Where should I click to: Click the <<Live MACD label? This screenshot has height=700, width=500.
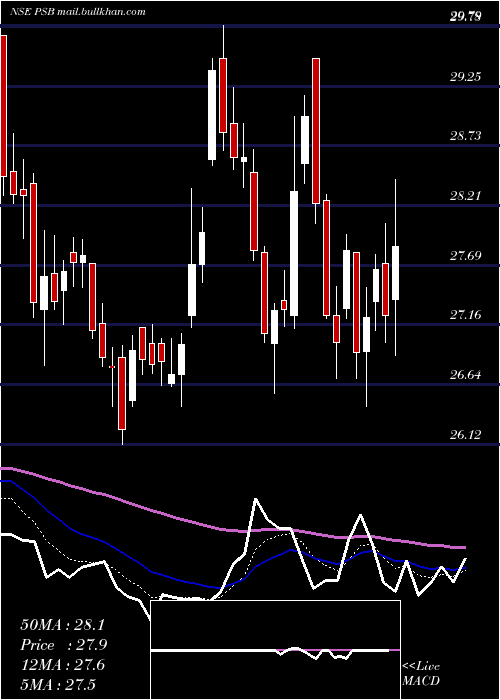[421, 674]
